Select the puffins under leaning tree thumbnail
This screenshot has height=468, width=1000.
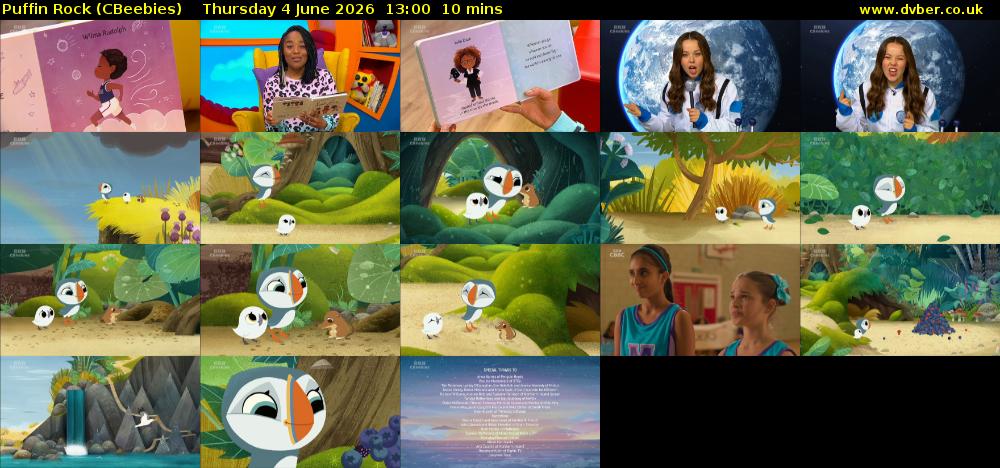tap(700, 188)
